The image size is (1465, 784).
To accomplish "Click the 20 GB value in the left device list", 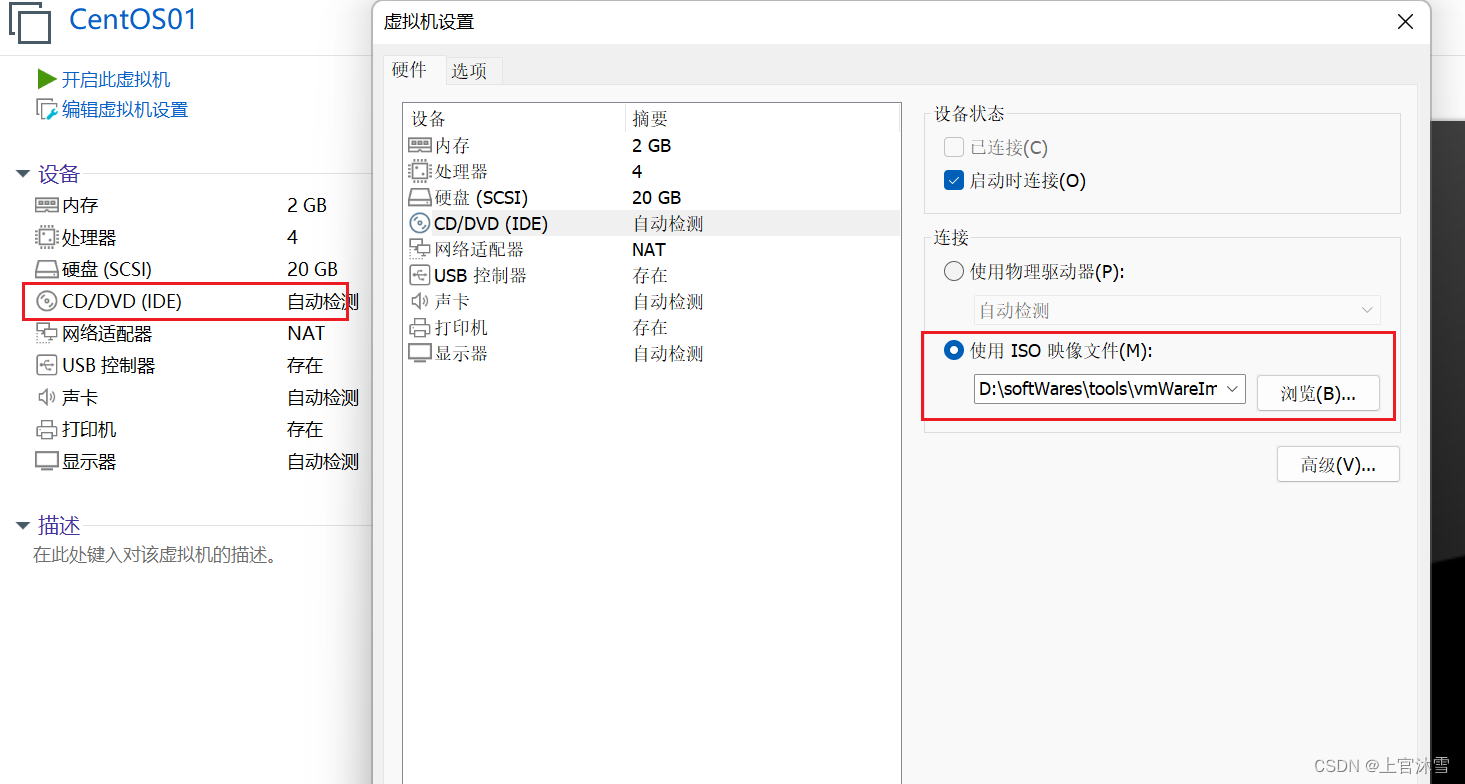I will click(x=313, y=269).
